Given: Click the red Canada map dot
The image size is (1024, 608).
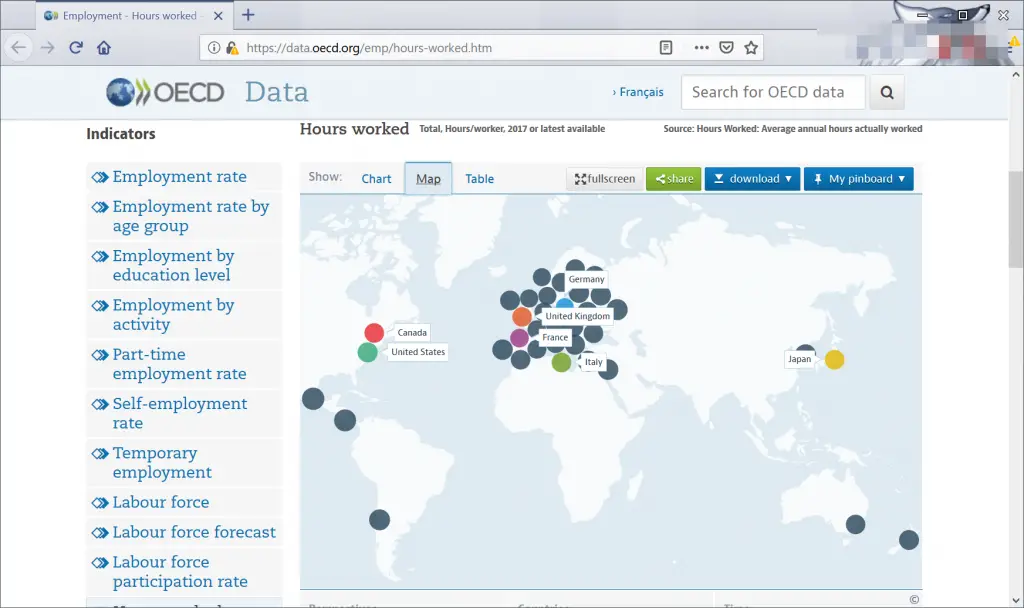Looking at the screenshot, I should (x=374, y=333).
